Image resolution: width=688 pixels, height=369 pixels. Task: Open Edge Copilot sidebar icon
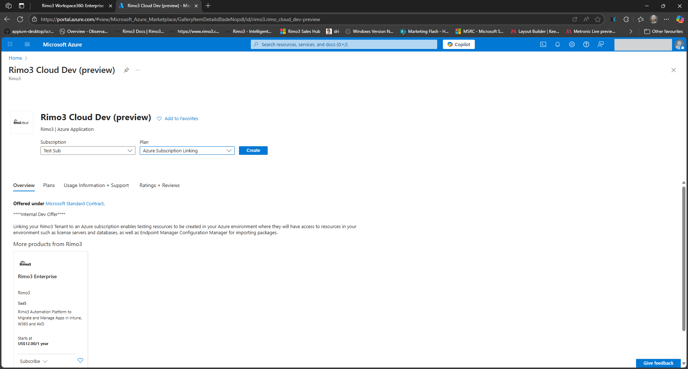pos(680,19)
